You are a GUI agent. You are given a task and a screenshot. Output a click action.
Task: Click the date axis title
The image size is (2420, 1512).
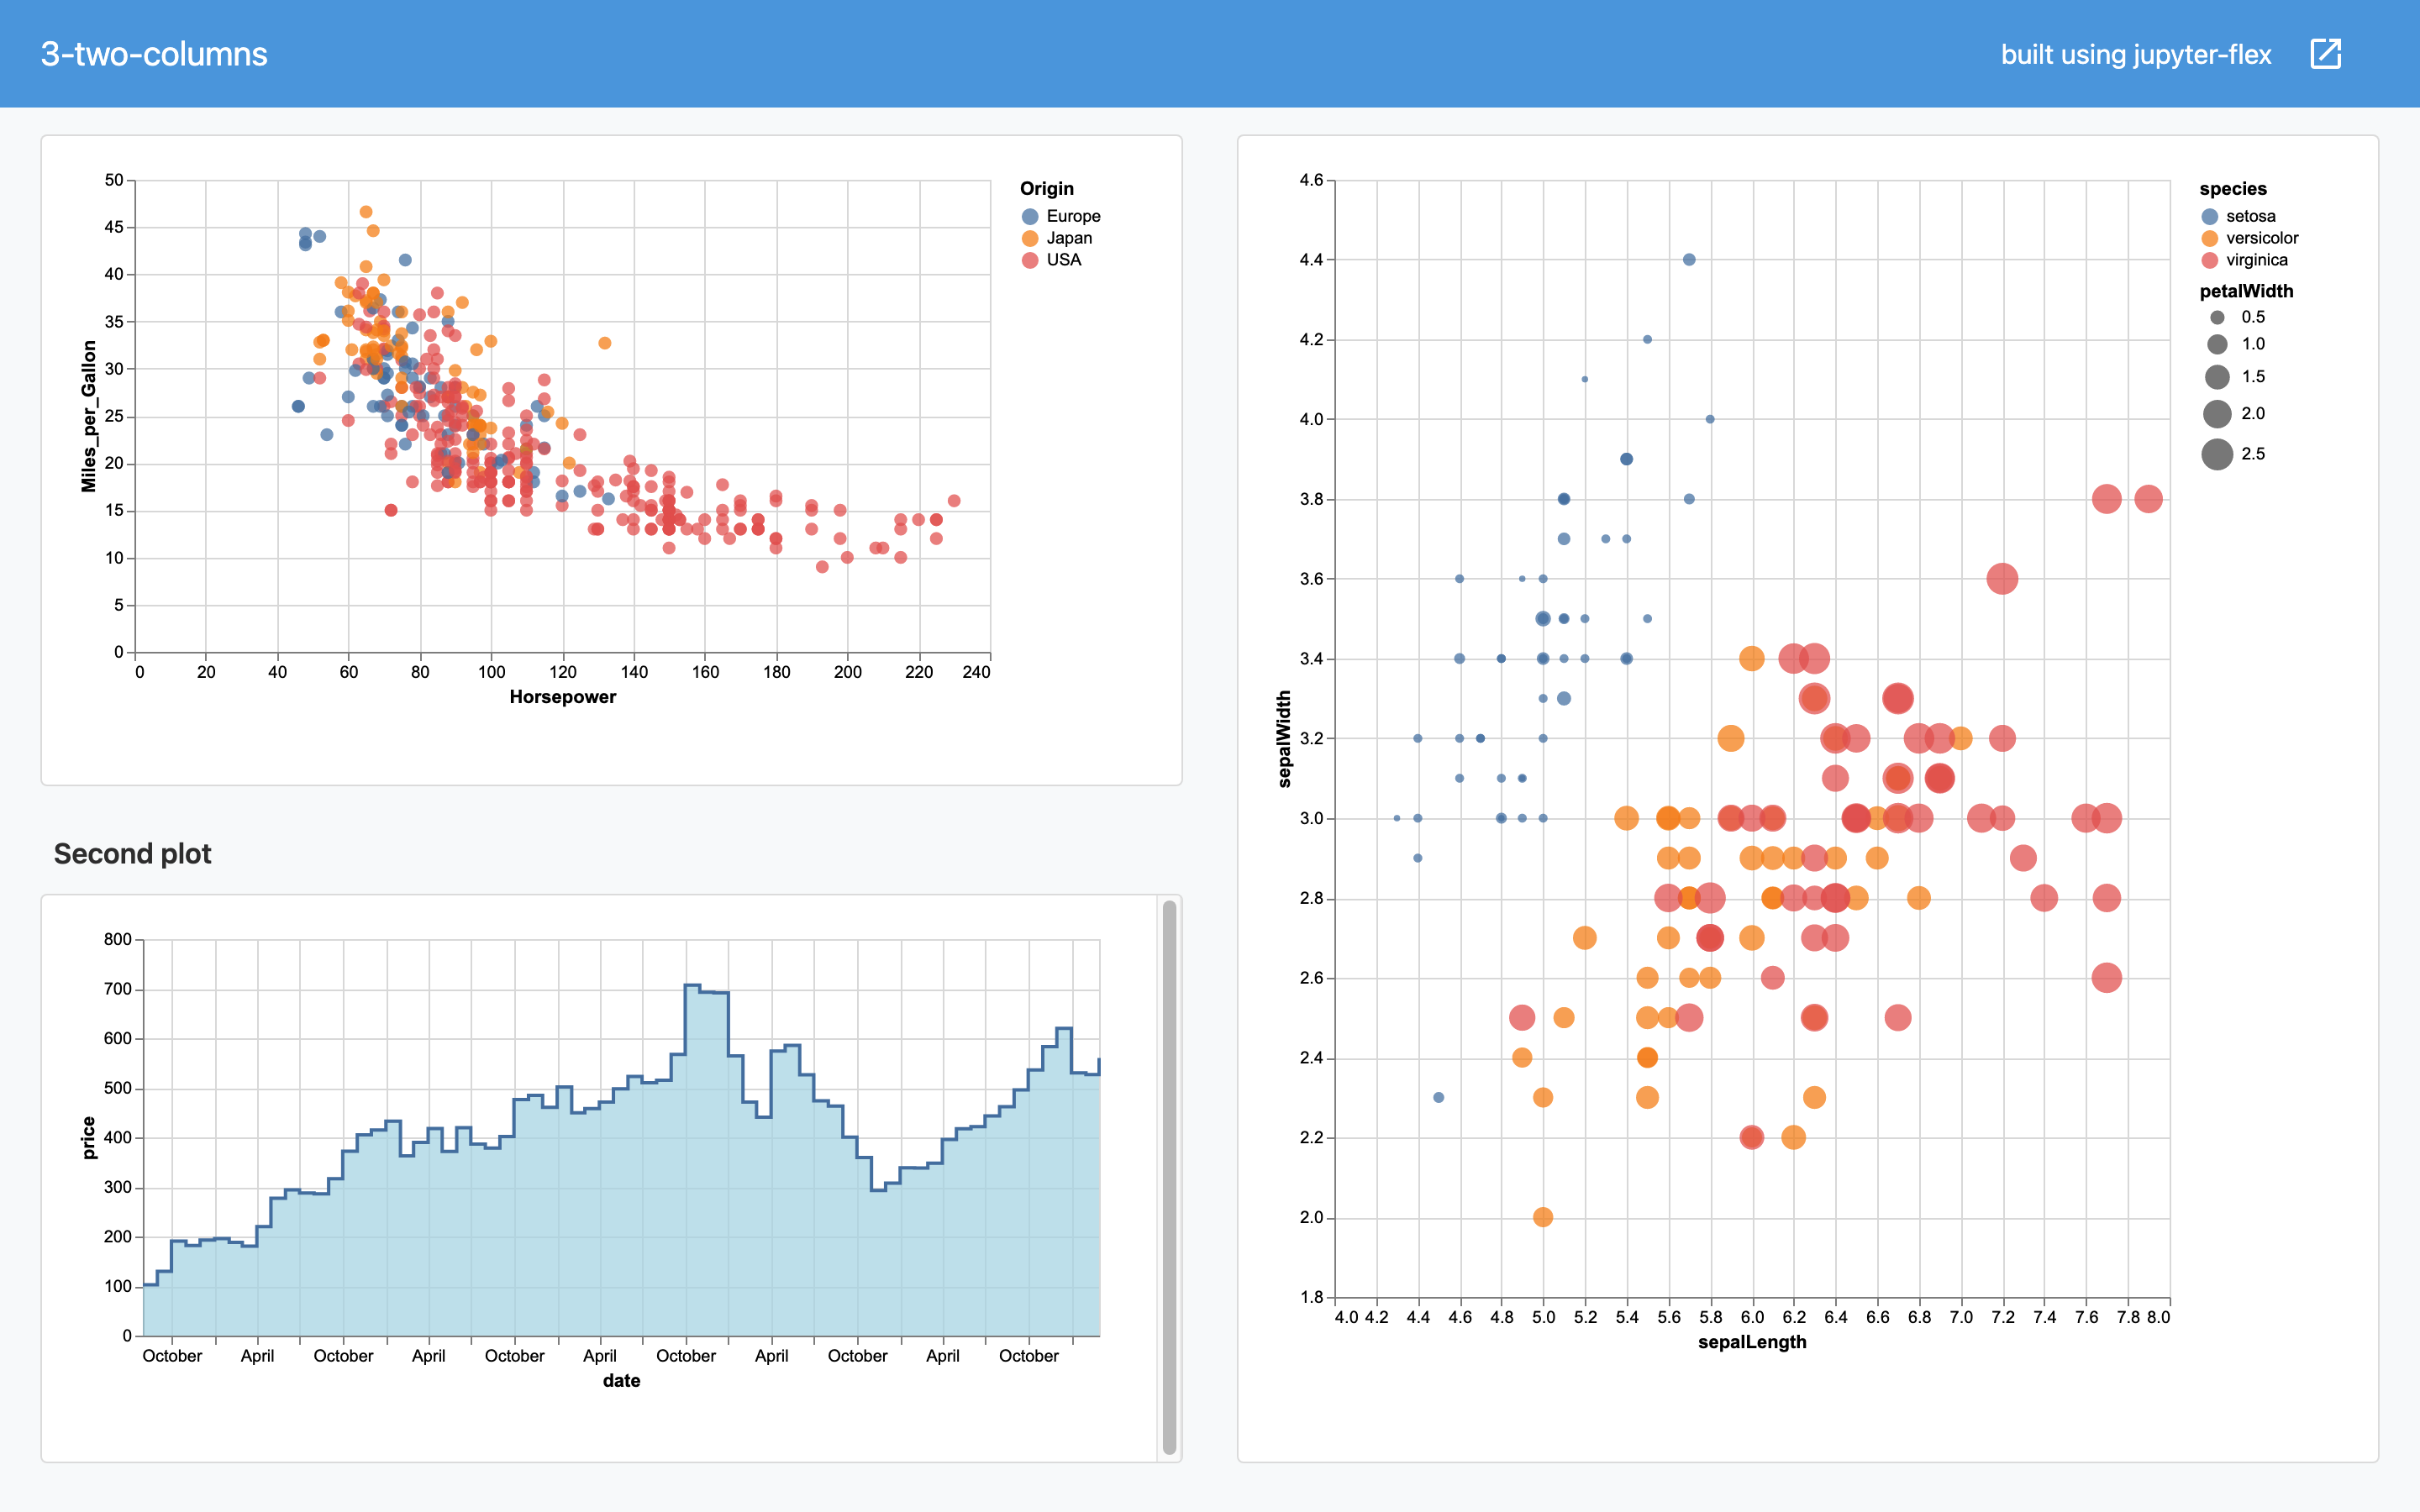[621, 1380]
